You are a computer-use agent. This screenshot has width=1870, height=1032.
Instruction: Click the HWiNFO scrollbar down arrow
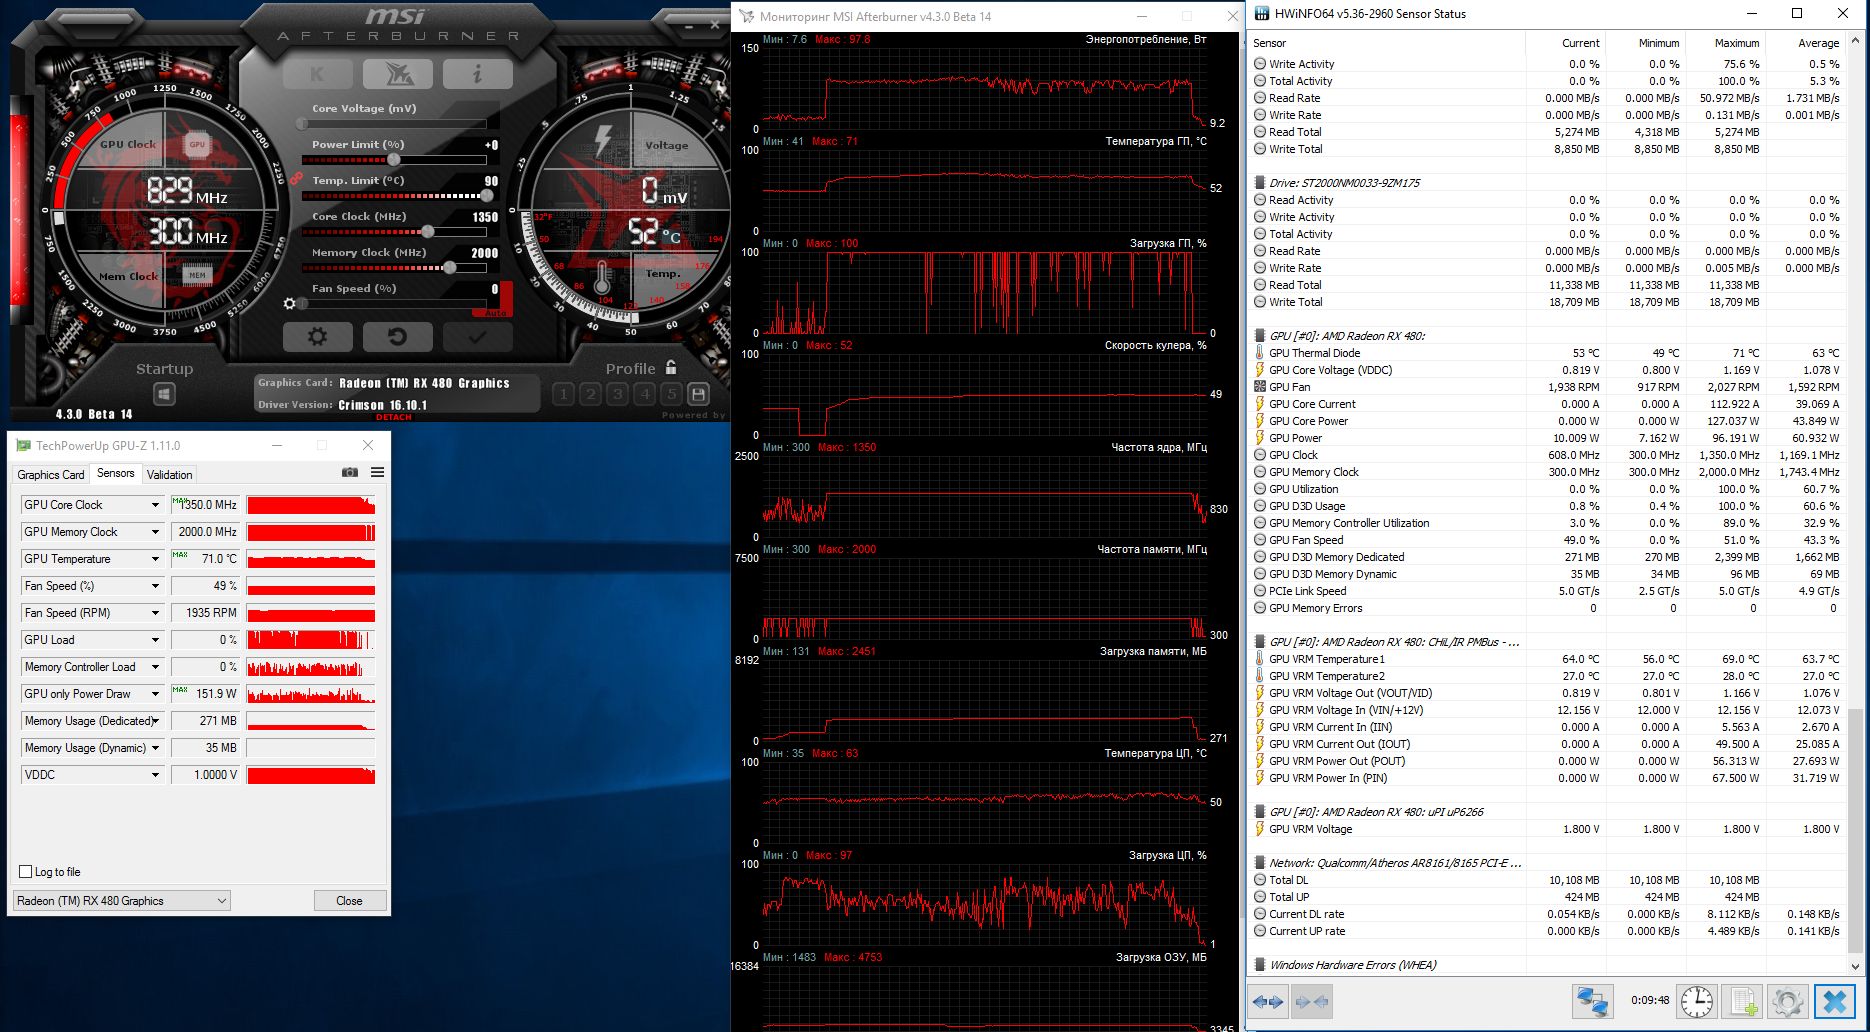1856,967
